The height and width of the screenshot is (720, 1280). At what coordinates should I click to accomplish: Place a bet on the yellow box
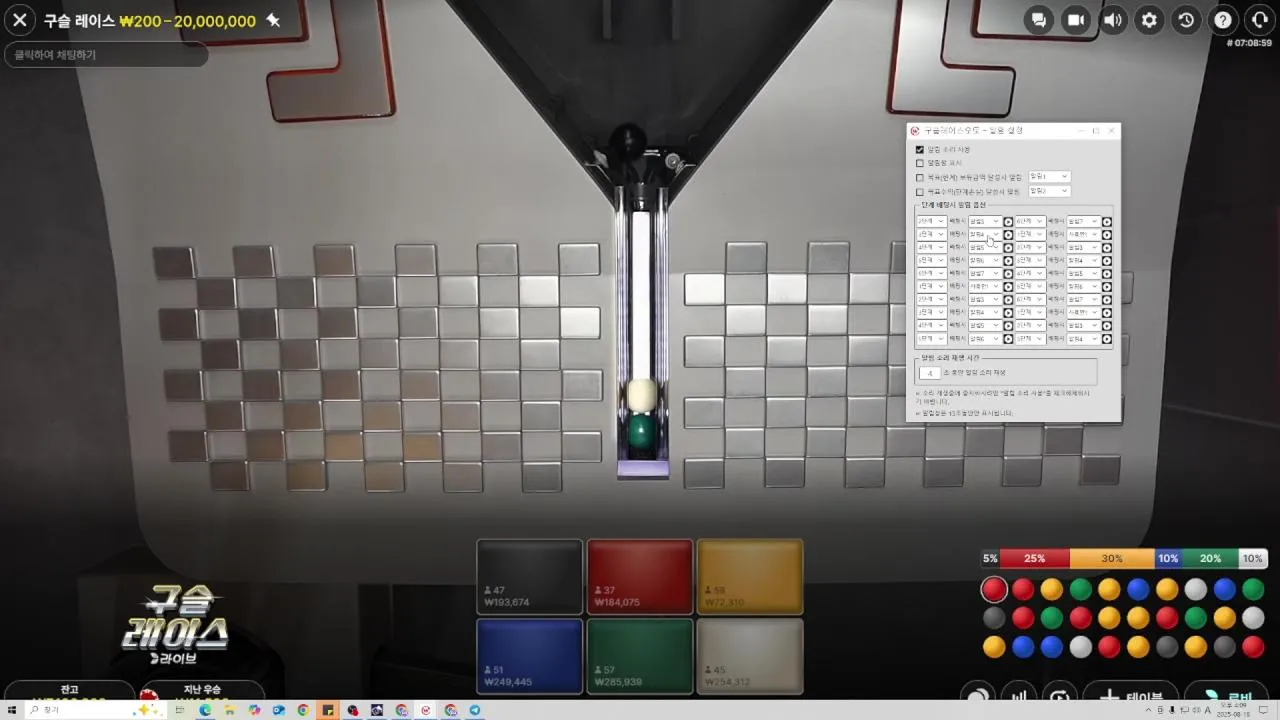click(x=750, y=577)
